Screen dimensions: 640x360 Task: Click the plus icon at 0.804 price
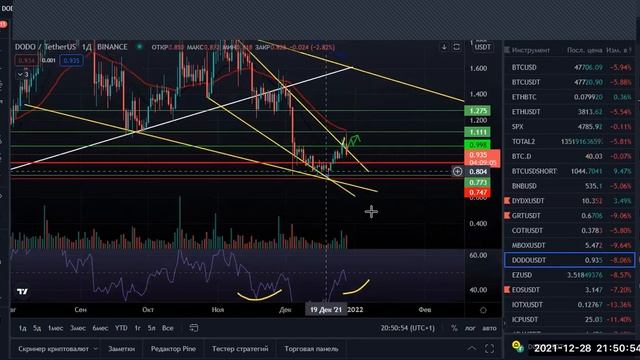[x=457, y=171]
